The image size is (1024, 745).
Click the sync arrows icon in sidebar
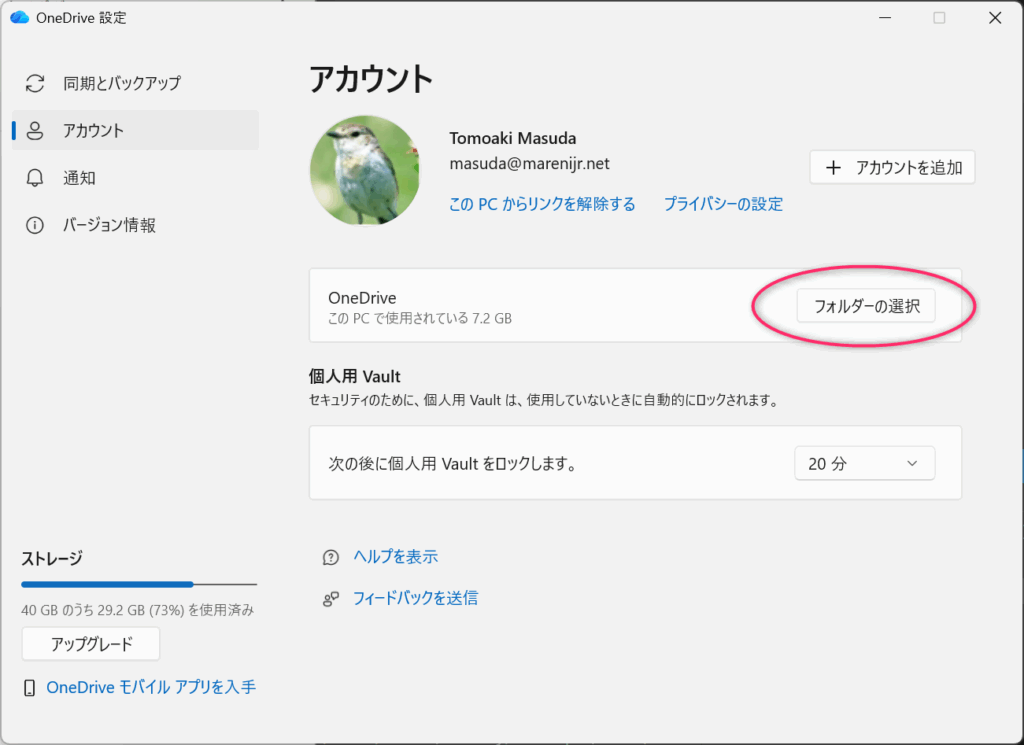pos(35,83)
